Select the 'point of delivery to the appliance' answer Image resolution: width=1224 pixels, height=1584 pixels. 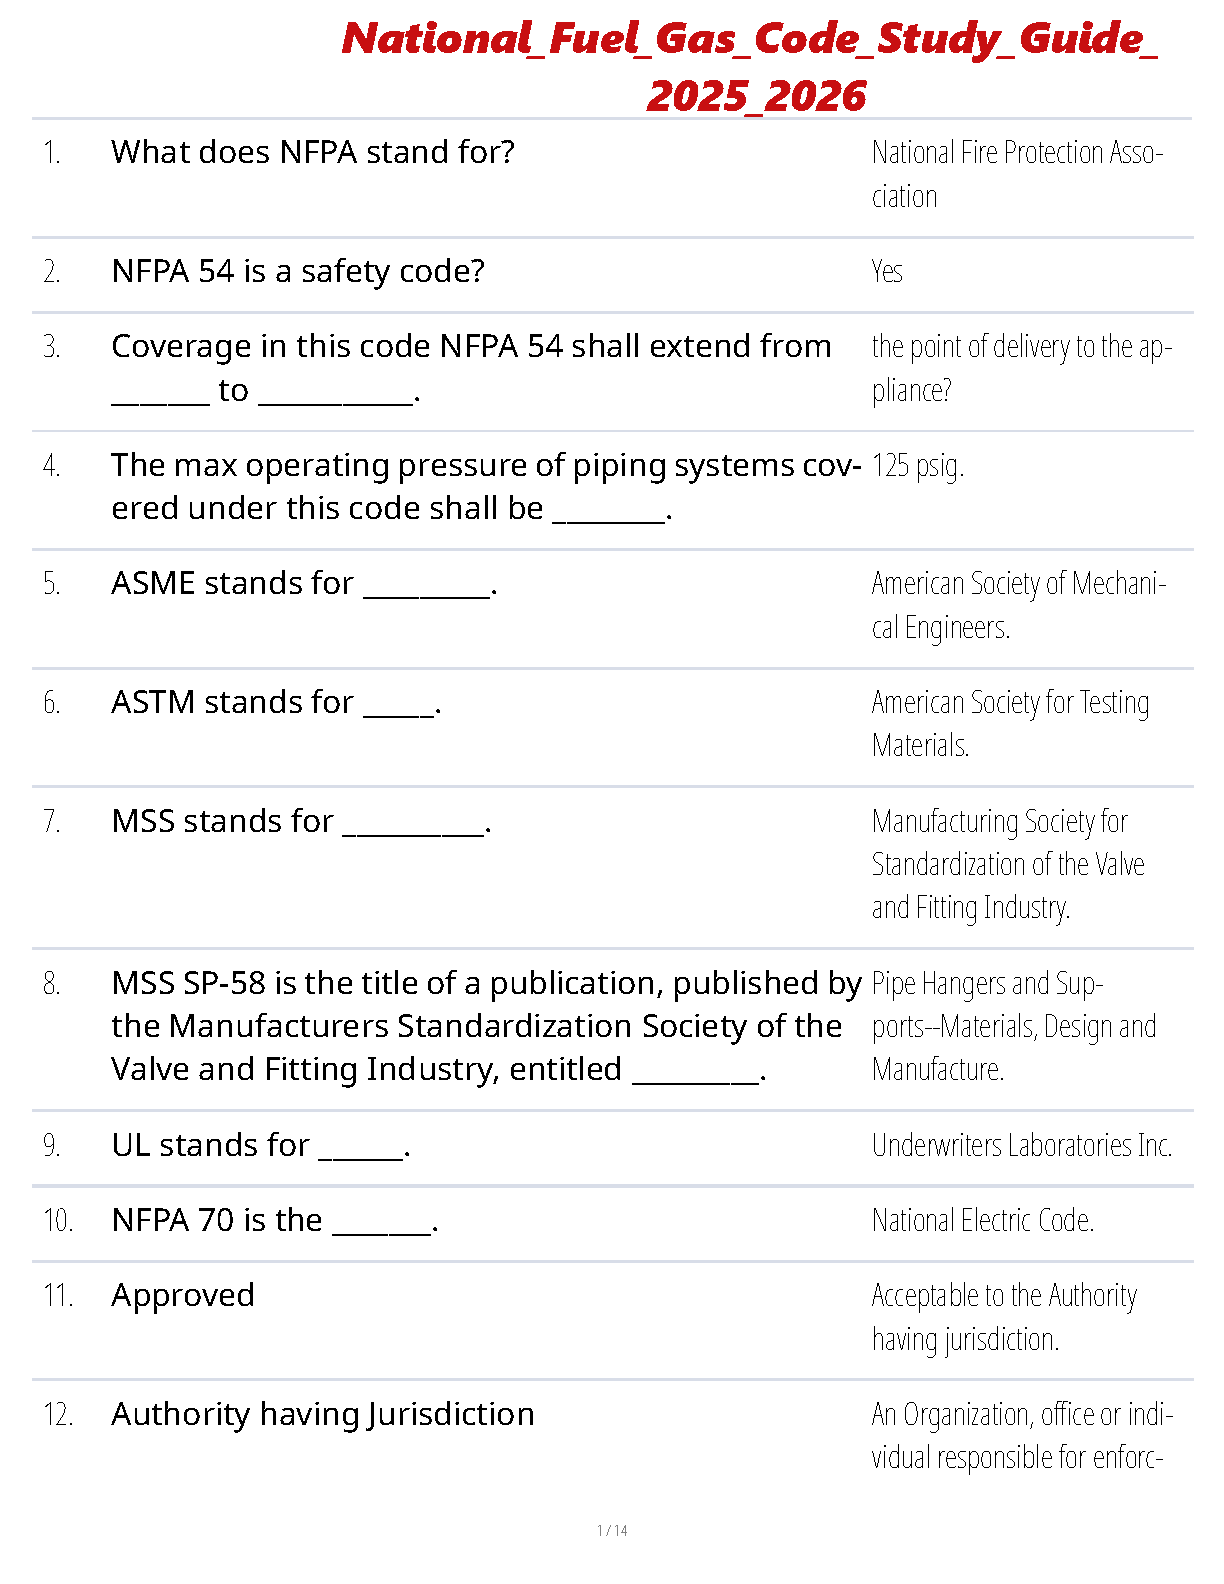1020,367
